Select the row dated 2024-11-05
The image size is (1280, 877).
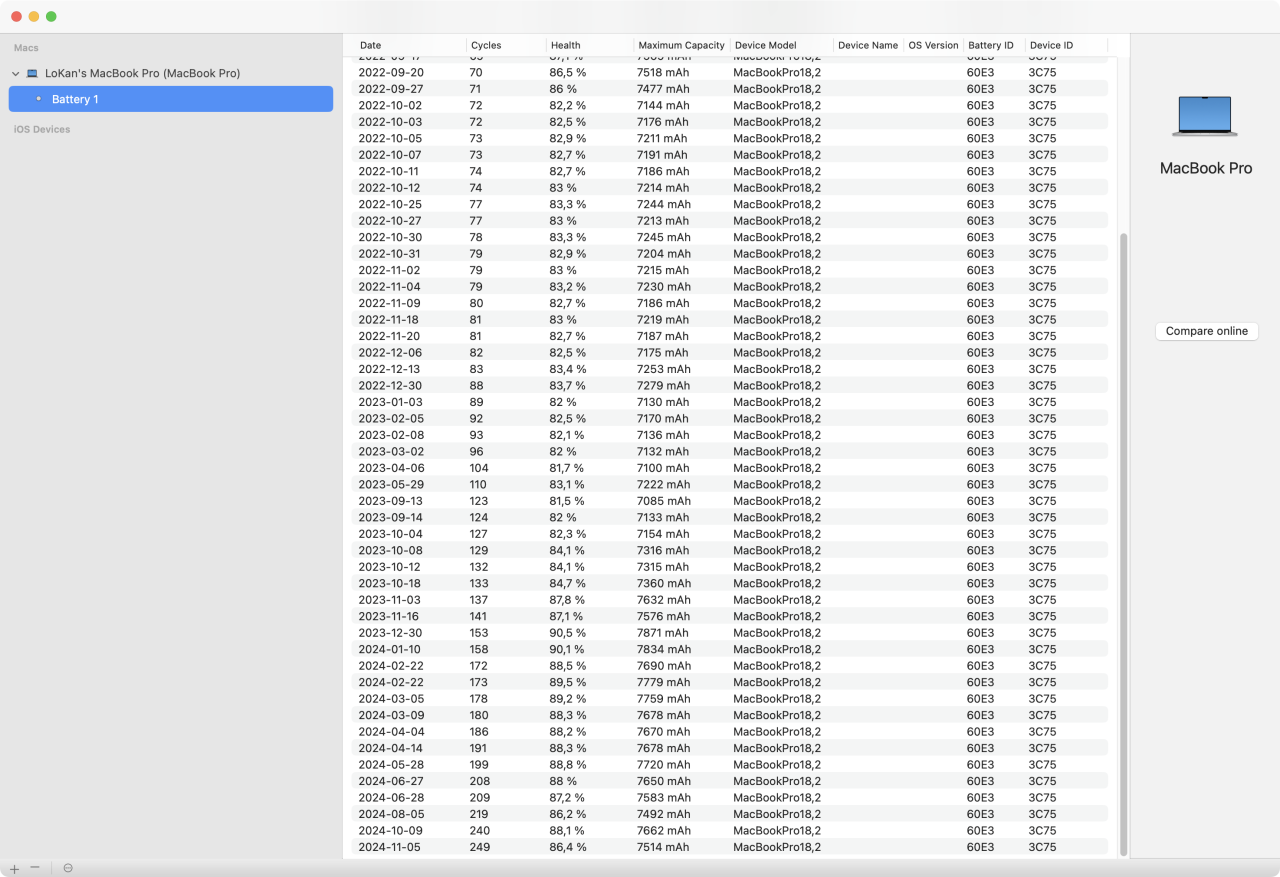coord(731,847)
